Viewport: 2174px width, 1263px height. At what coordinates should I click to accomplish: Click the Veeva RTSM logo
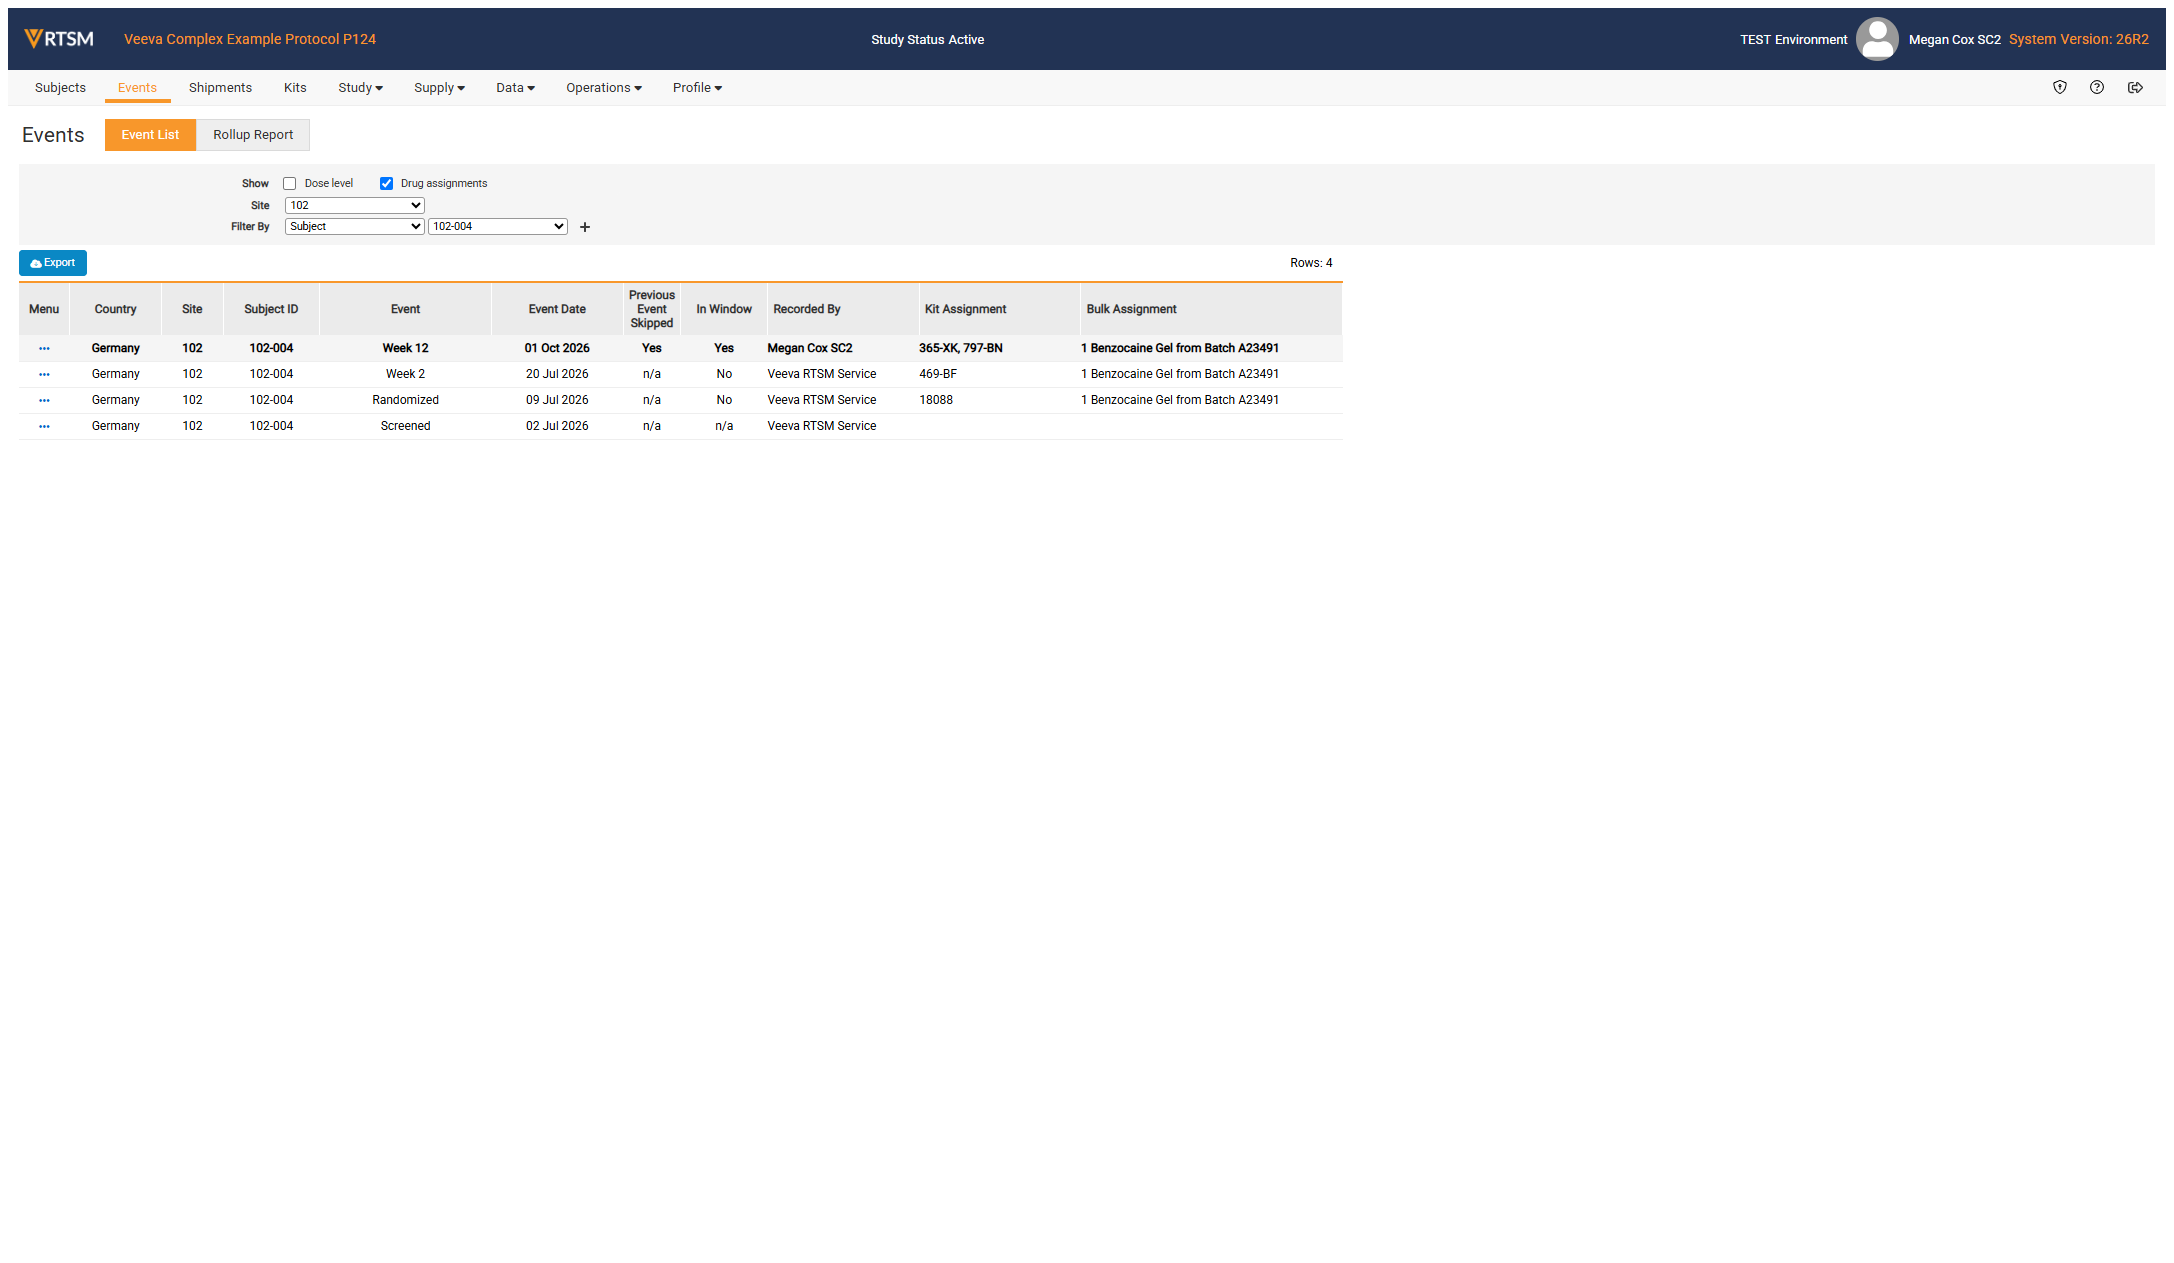click(x=59, y=39)
